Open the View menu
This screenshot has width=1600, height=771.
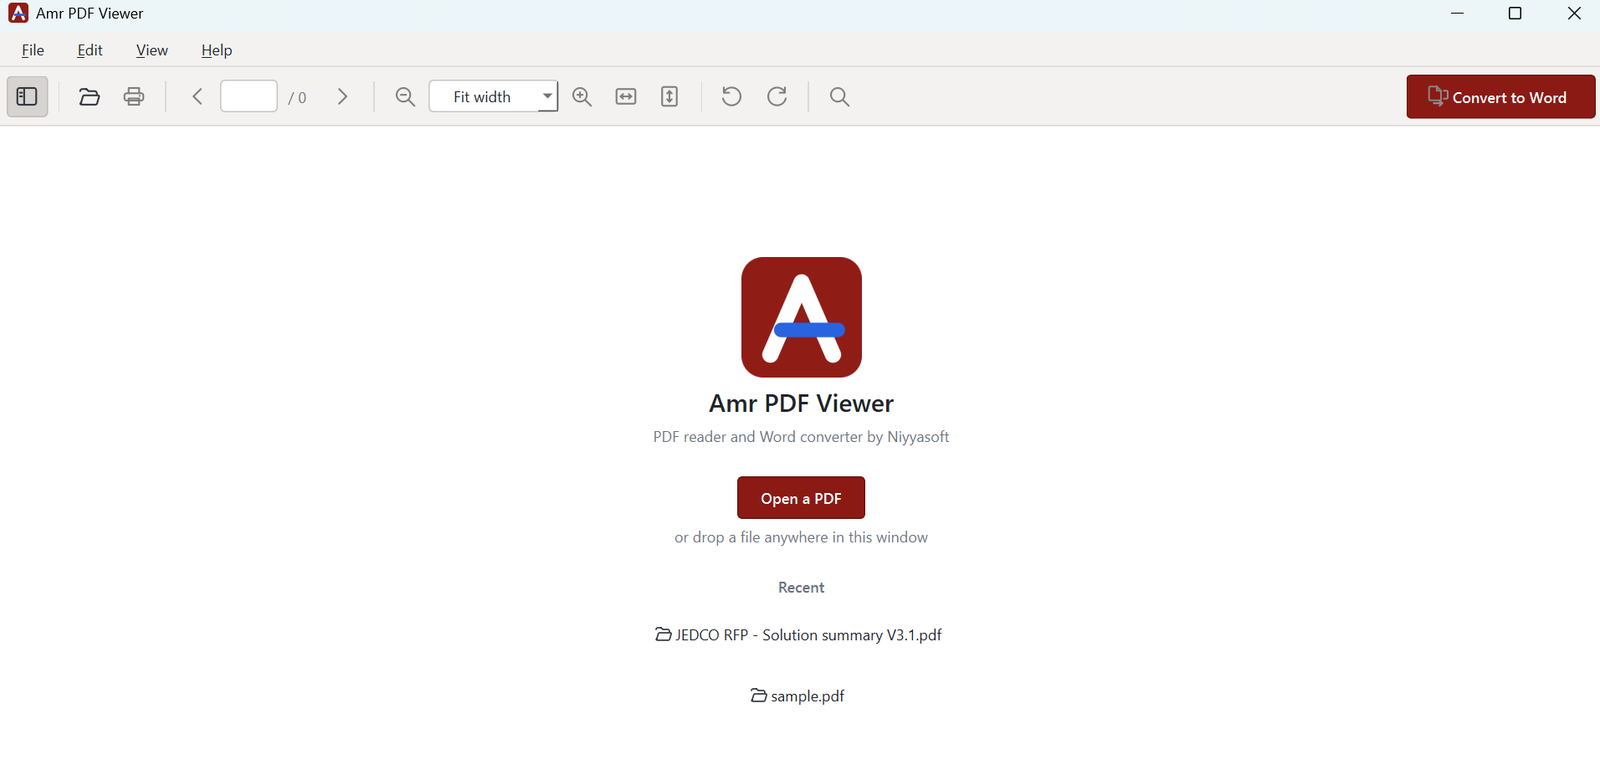click(x=152, y=50)
